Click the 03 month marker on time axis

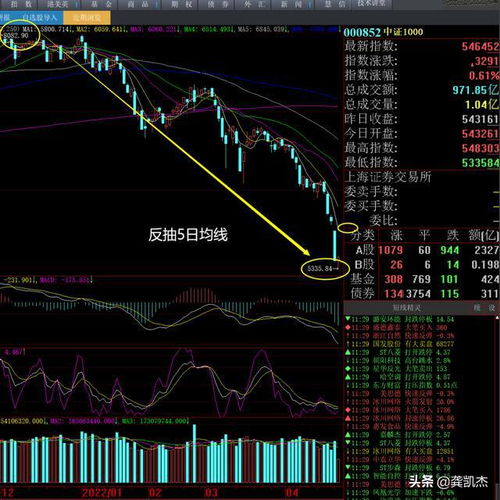(x=211, y=493)
